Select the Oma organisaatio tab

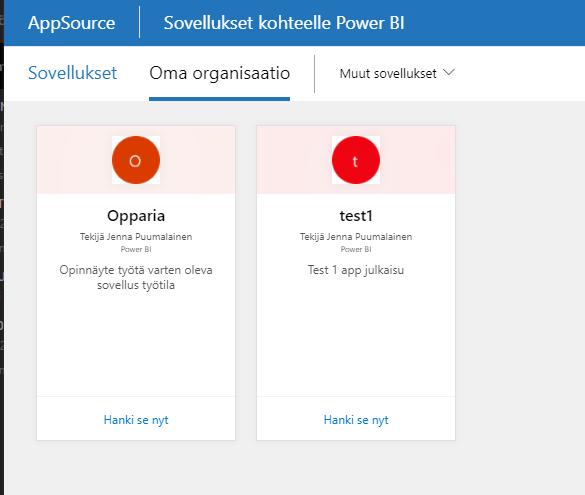tap(219, 73)
